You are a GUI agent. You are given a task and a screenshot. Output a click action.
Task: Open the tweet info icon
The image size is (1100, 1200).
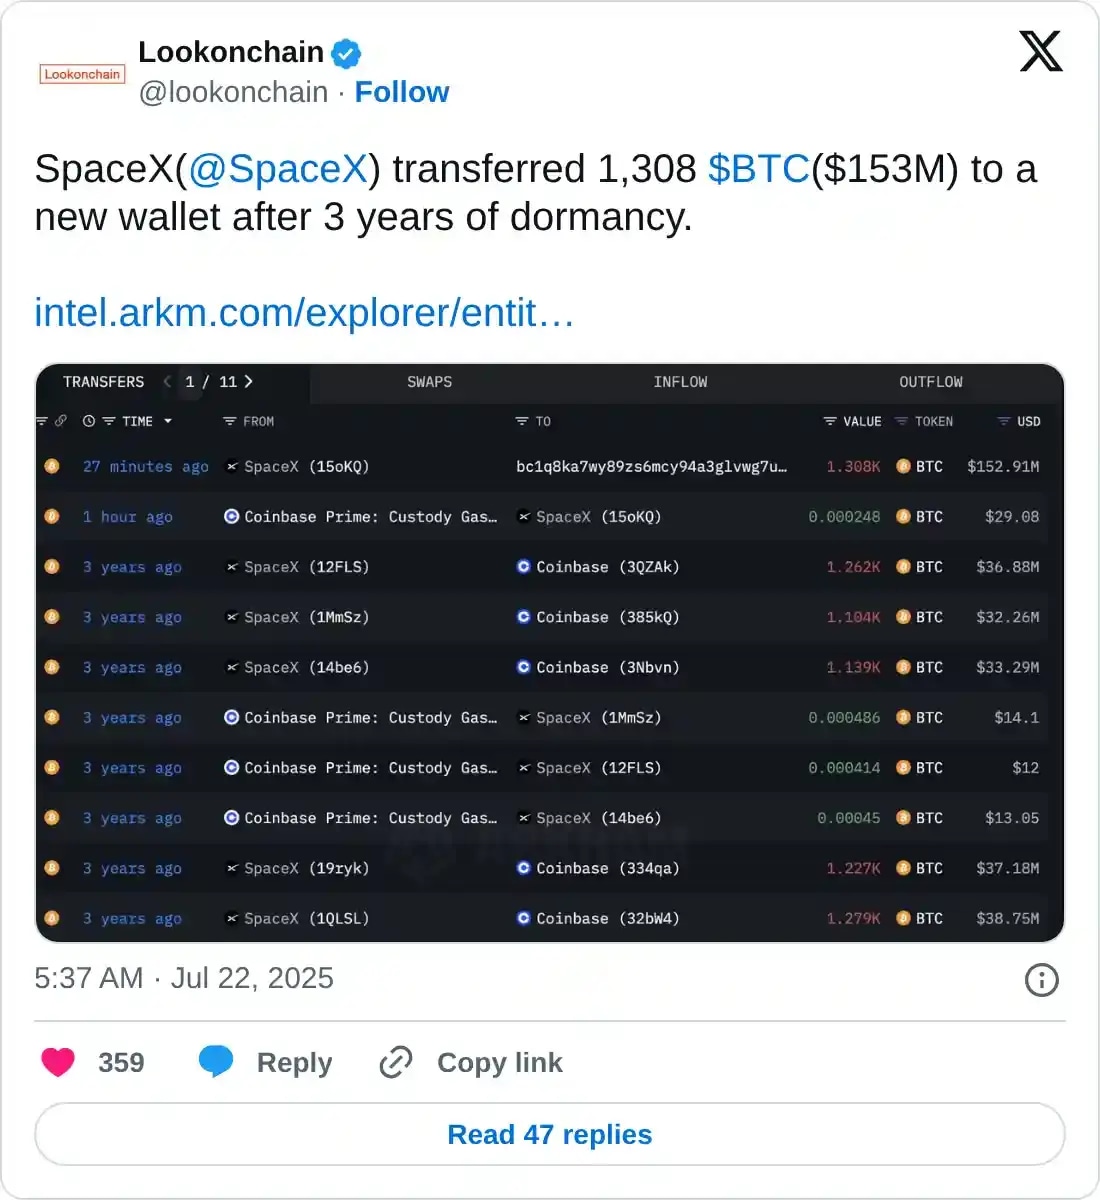pyautogui.click(x=1041, y=980)
